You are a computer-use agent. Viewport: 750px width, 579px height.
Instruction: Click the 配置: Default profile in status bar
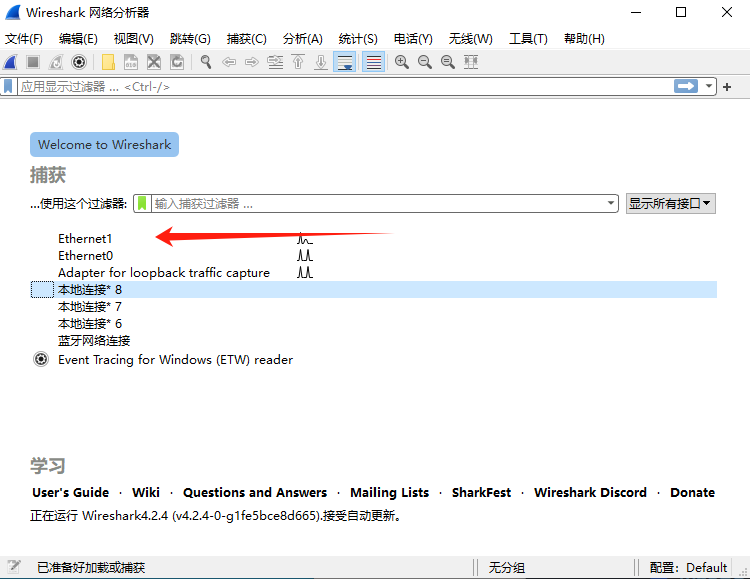688,568
